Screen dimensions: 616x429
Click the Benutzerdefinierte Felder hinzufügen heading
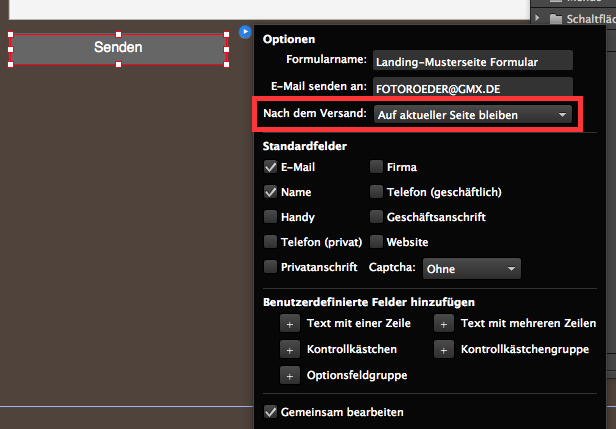(368, 302)
